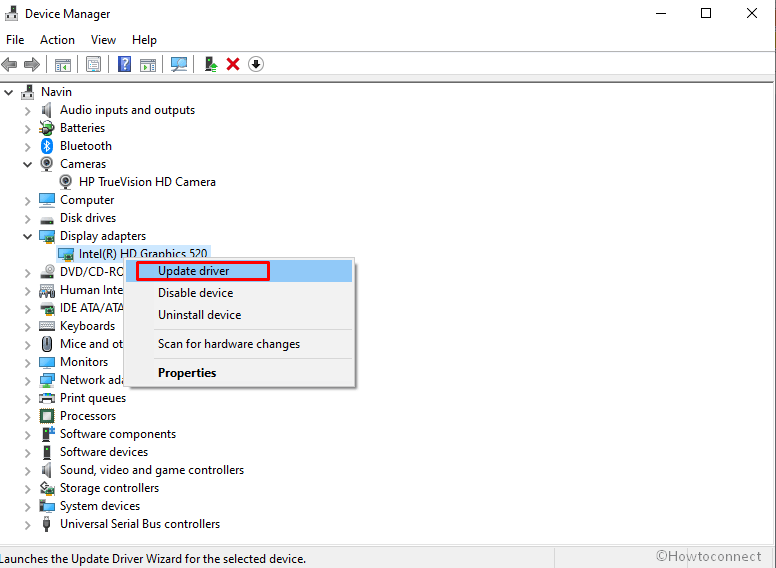Open the File menu

(15, 40)
